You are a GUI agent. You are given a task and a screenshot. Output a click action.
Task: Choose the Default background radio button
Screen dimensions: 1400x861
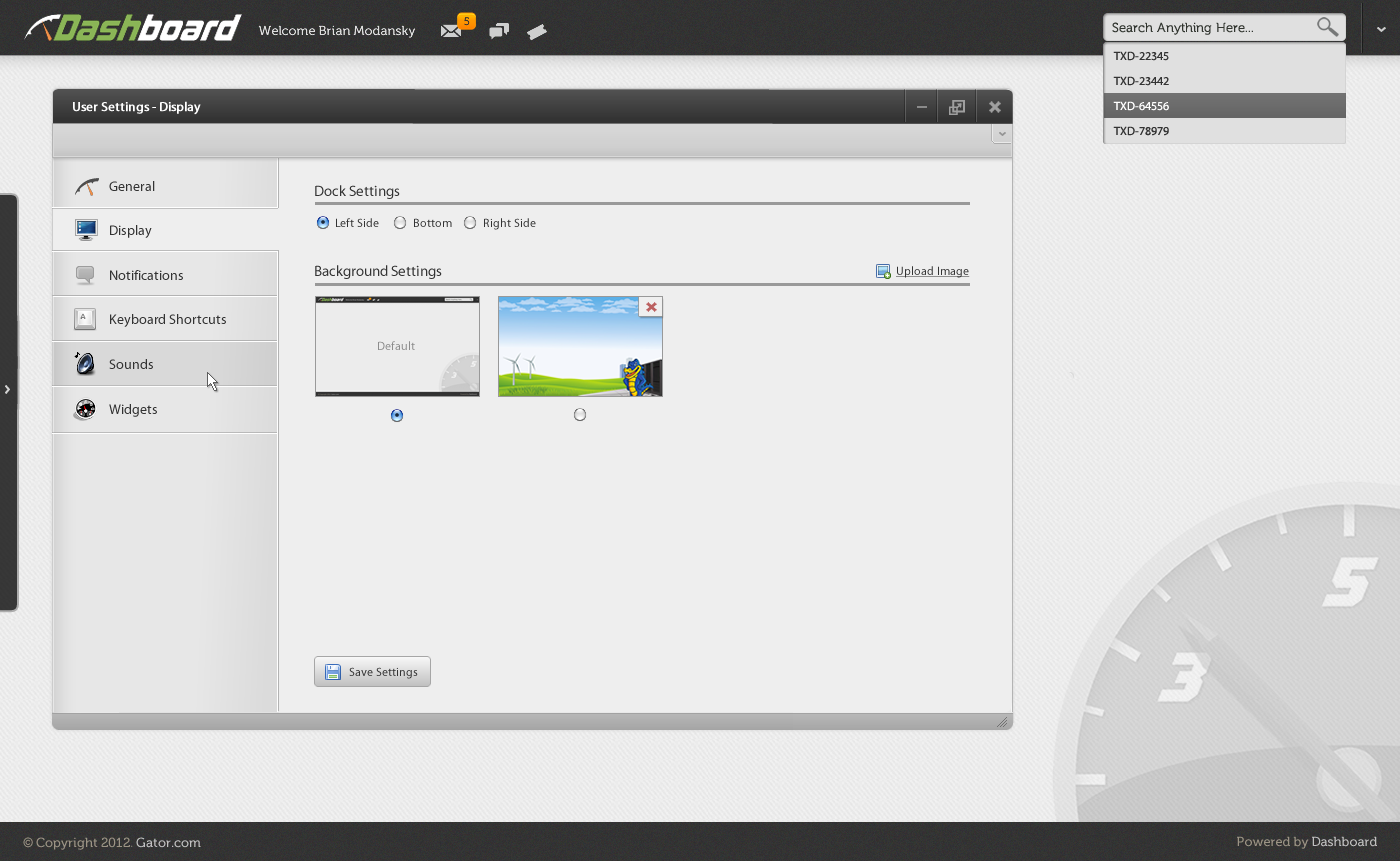(397, 415)
